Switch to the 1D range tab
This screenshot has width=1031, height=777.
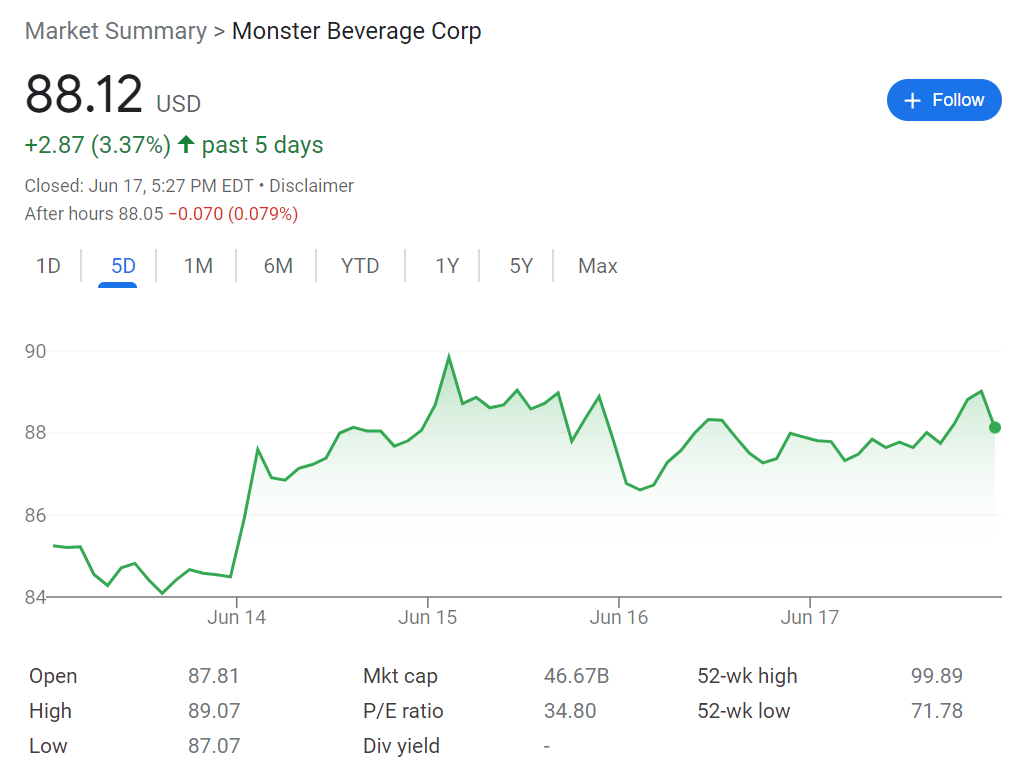(x=48, y=266)
